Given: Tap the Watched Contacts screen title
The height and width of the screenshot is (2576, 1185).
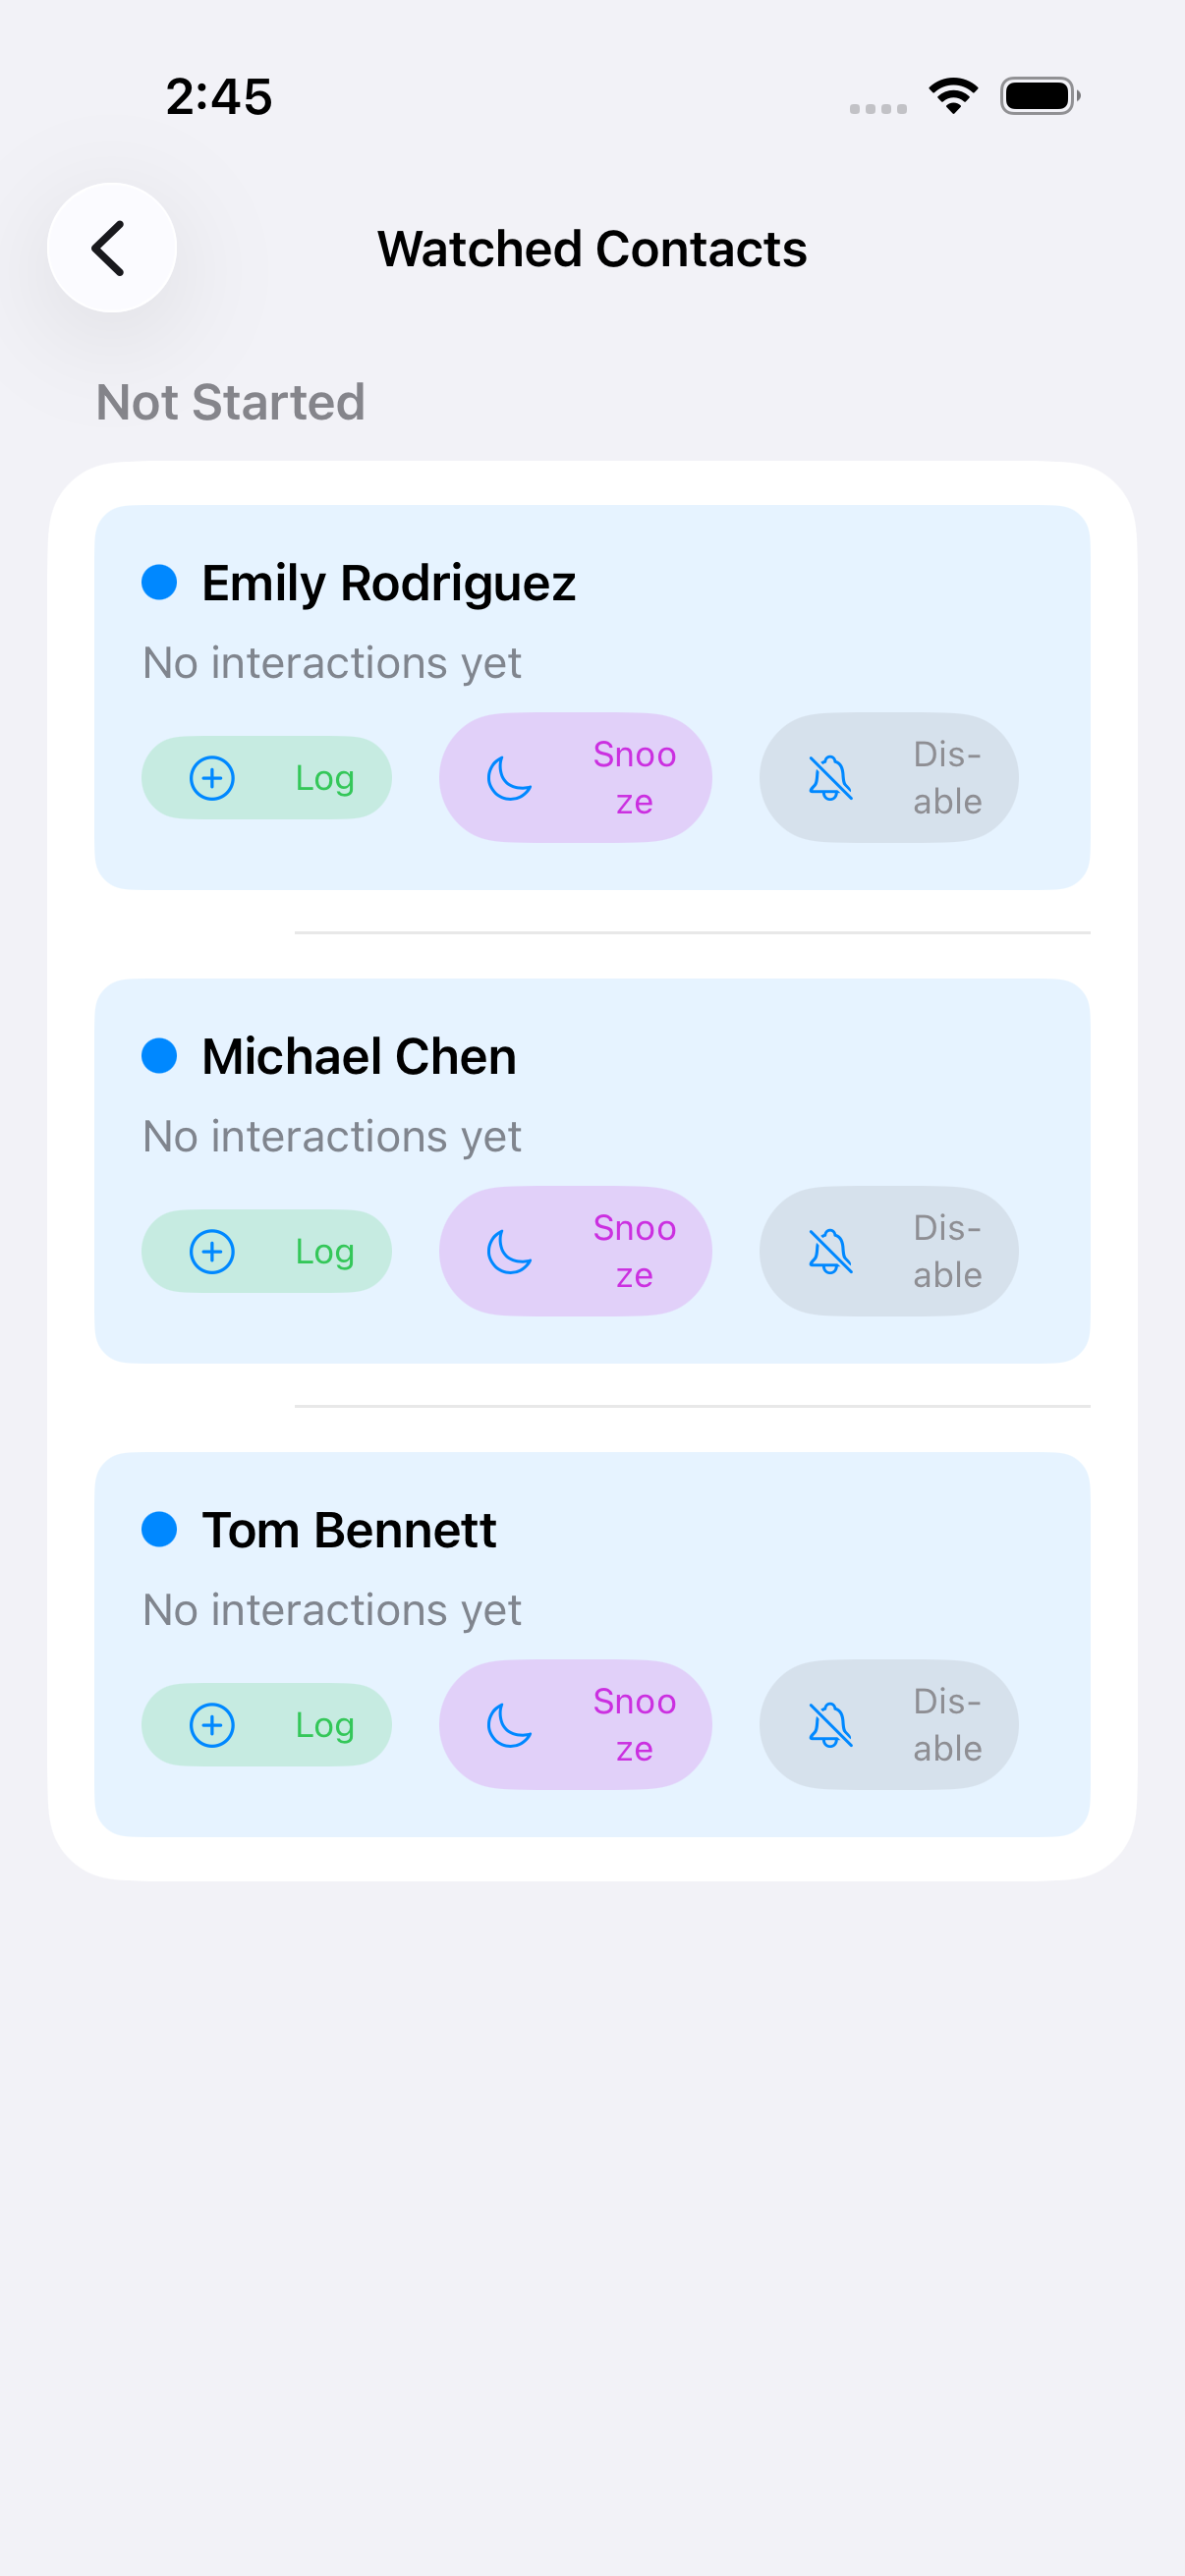Looking at the screenshot, I should tap(592, 249).
